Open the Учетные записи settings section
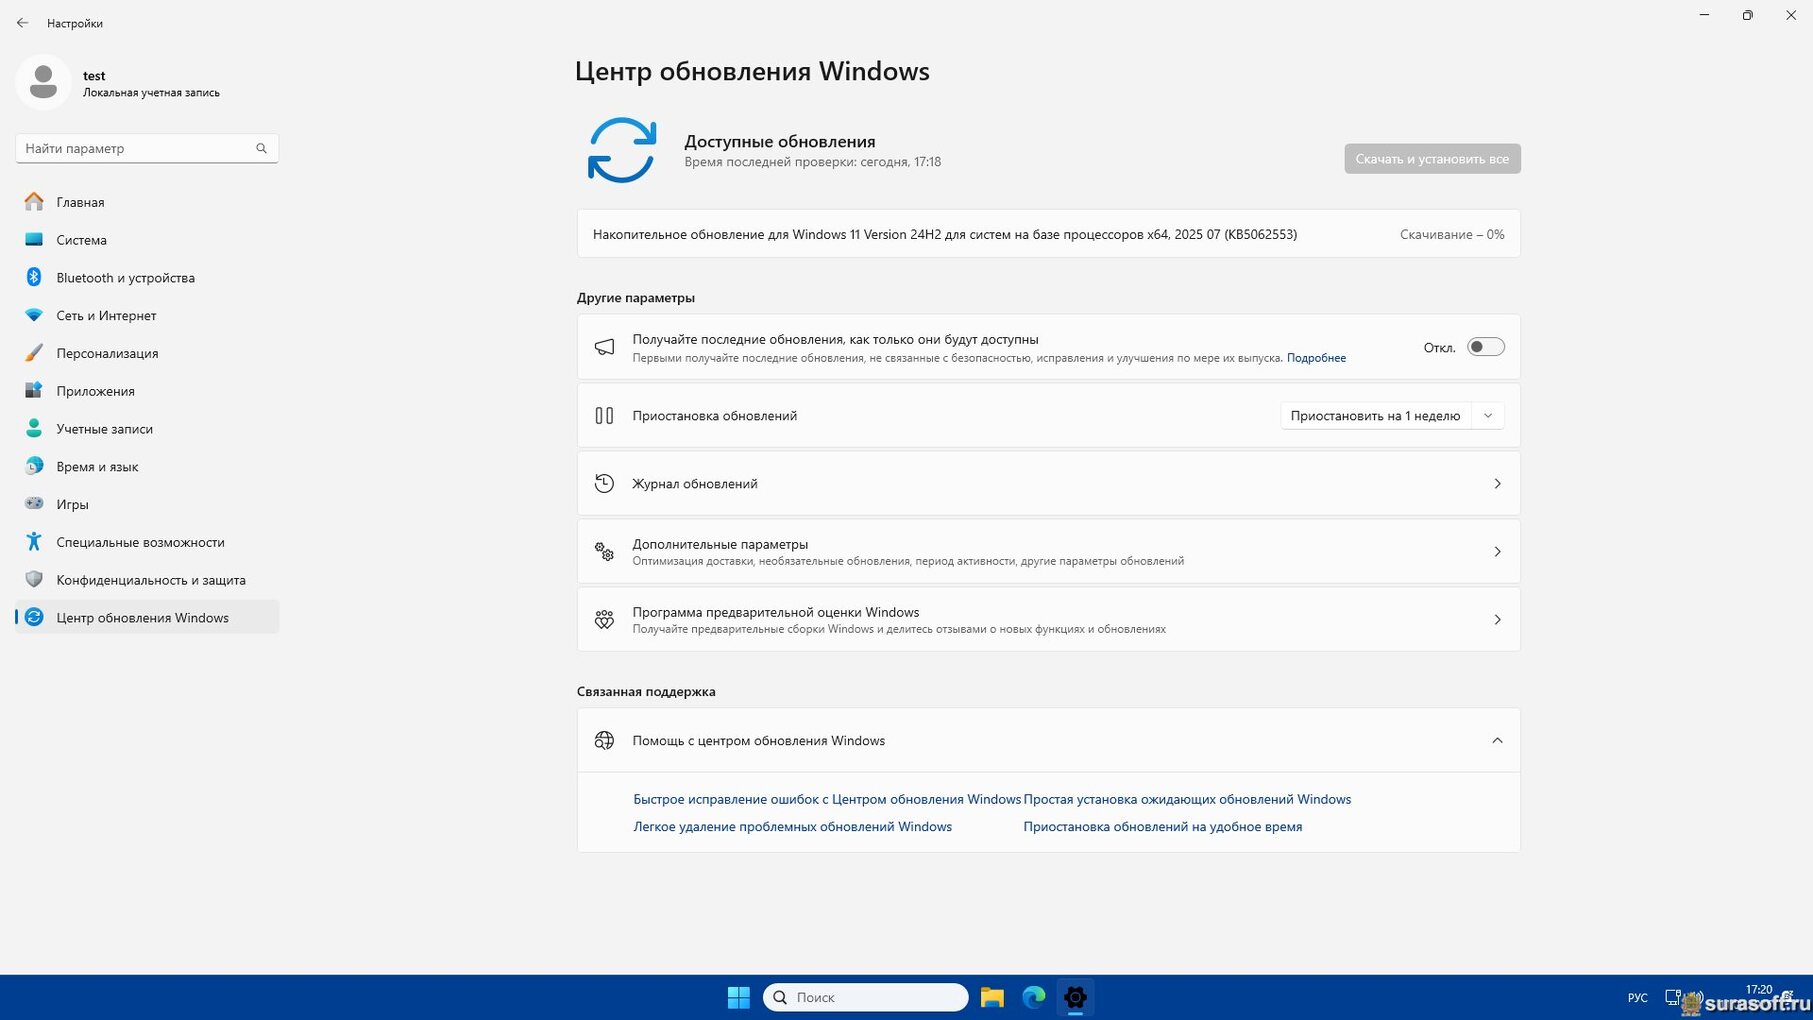This screenshot has height=1020, width=1813. (104, 429)
